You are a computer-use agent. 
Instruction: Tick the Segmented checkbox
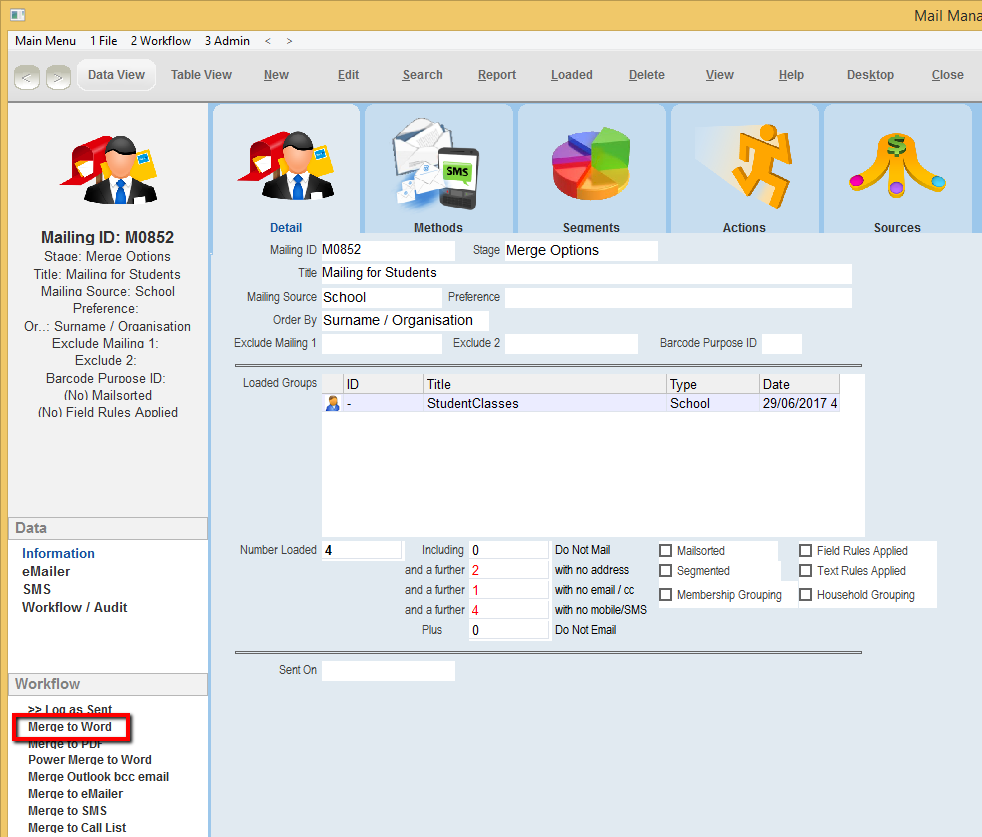pos(666,571)
